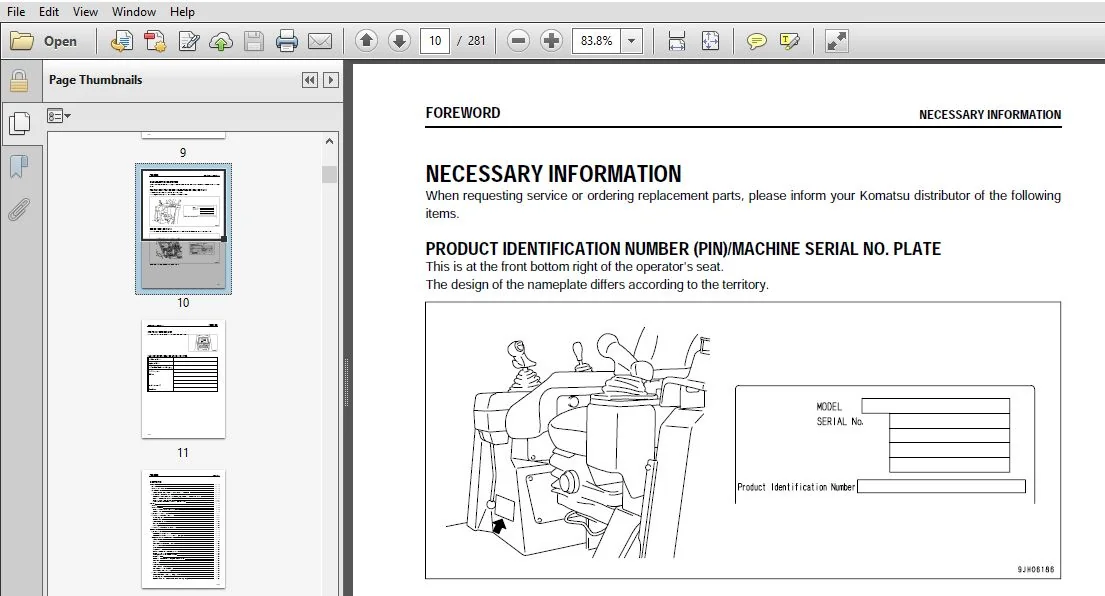Select the Highlight Text tool

coord(789,41)
